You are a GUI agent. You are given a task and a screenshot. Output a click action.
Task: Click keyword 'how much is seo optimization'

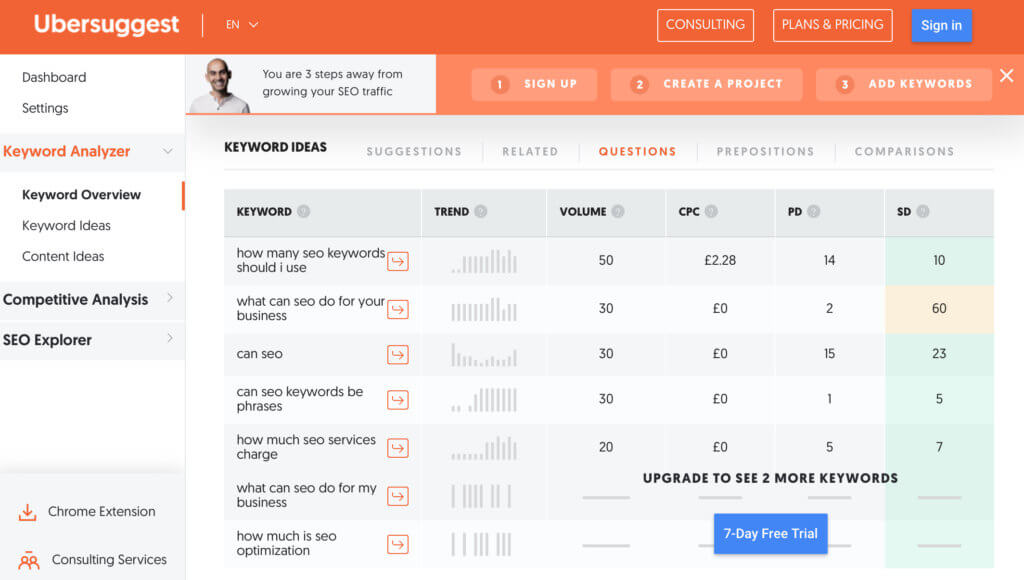click(287, 543)
